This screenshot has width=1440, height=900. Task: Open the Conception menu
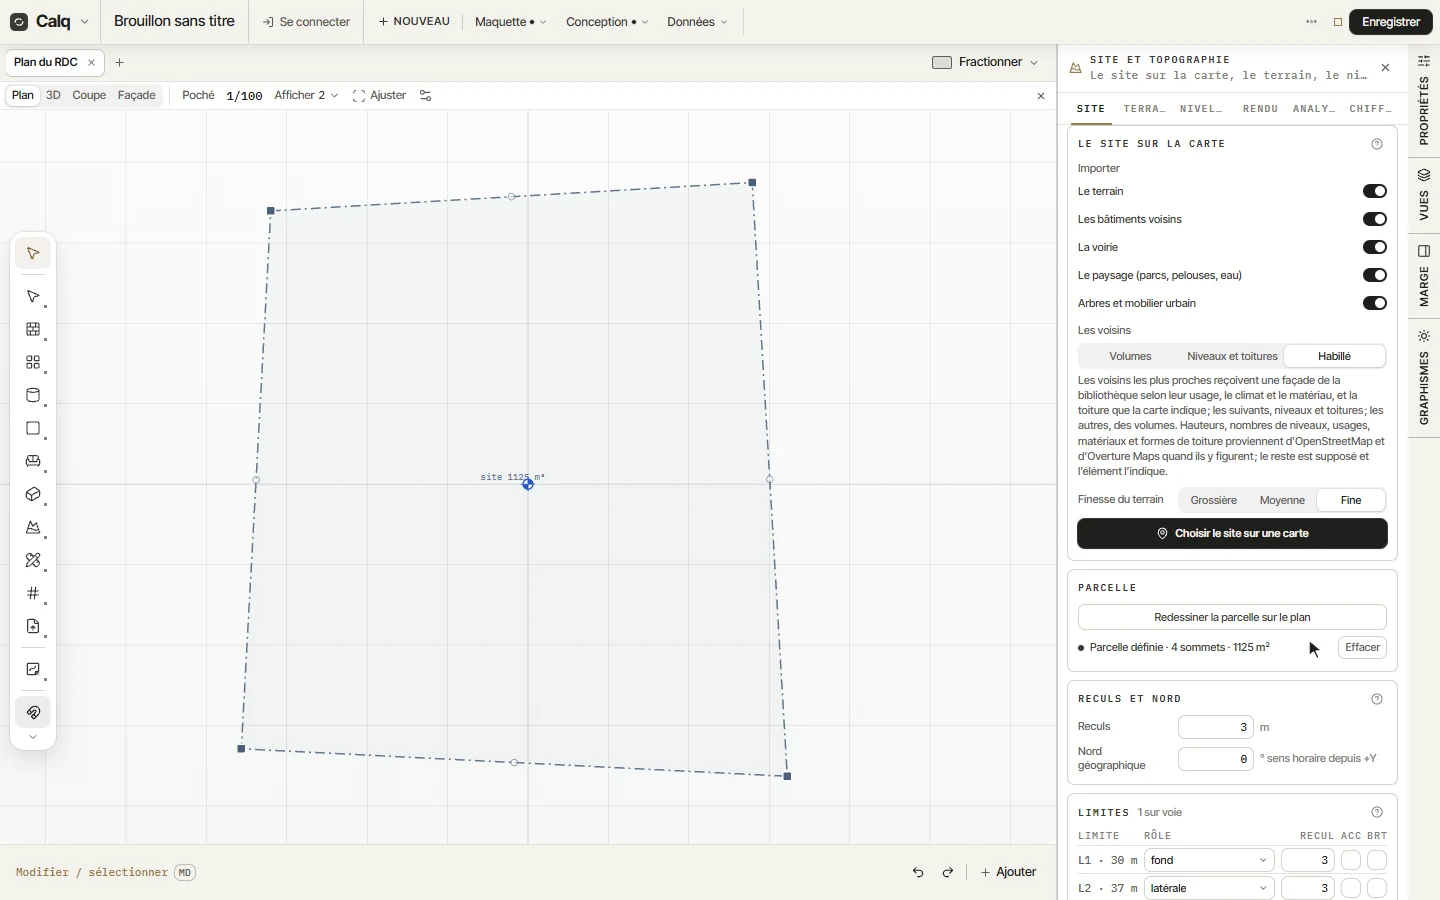point(607,22)
